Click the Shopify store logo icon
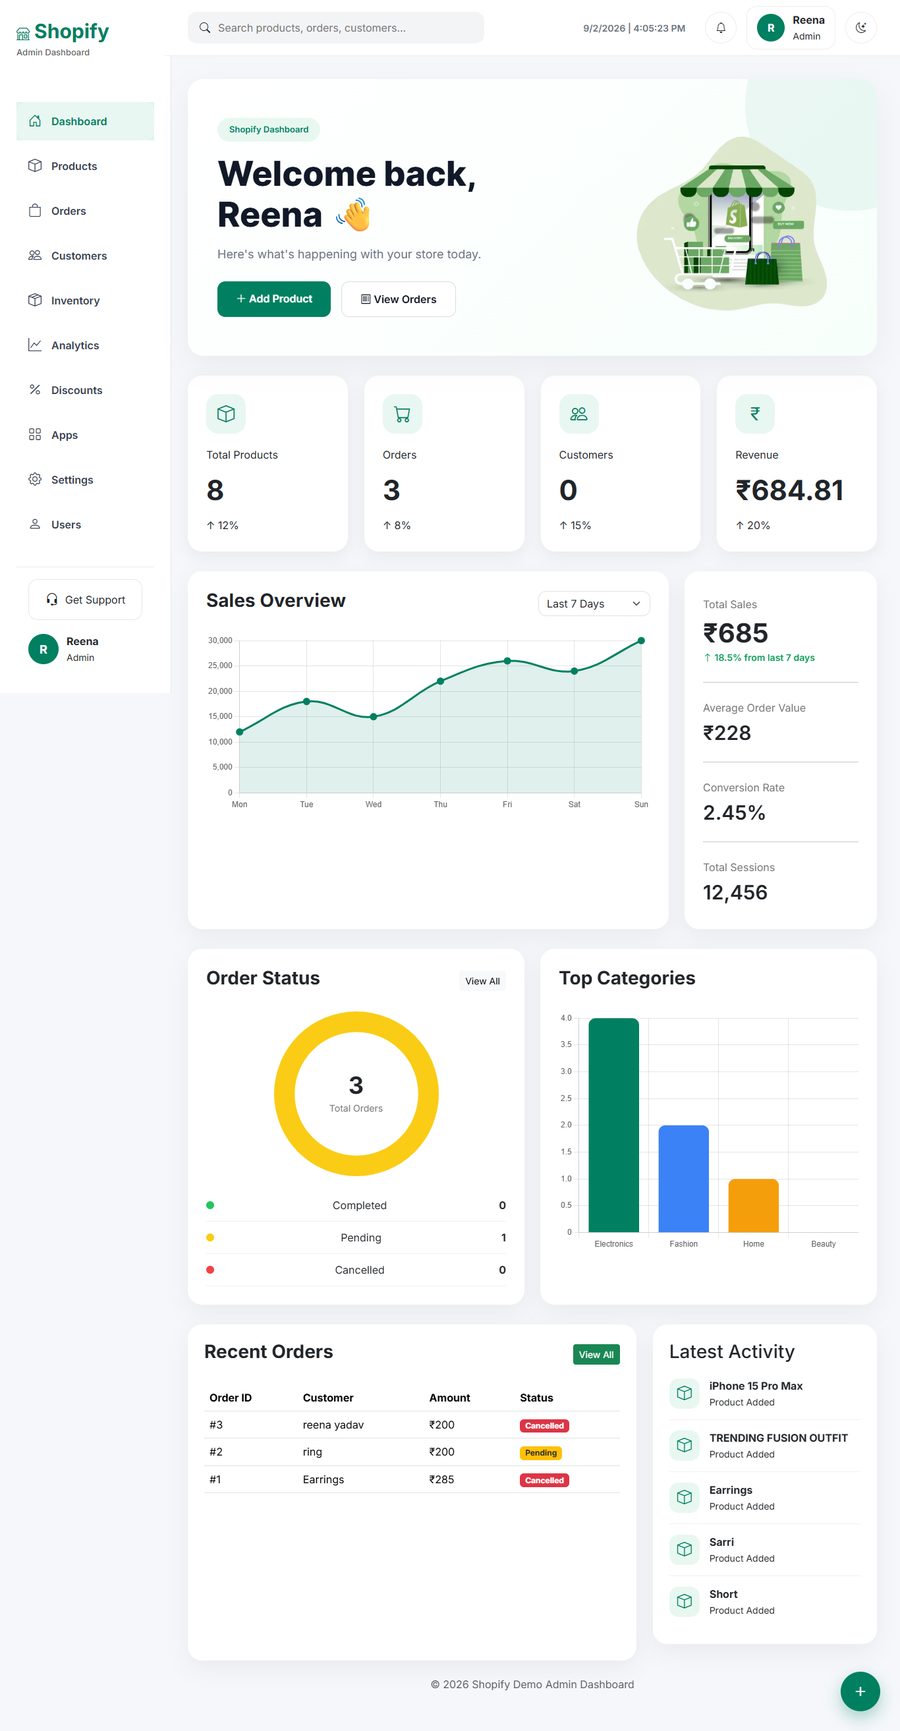 pyautogui.click(x=23, y=33)
